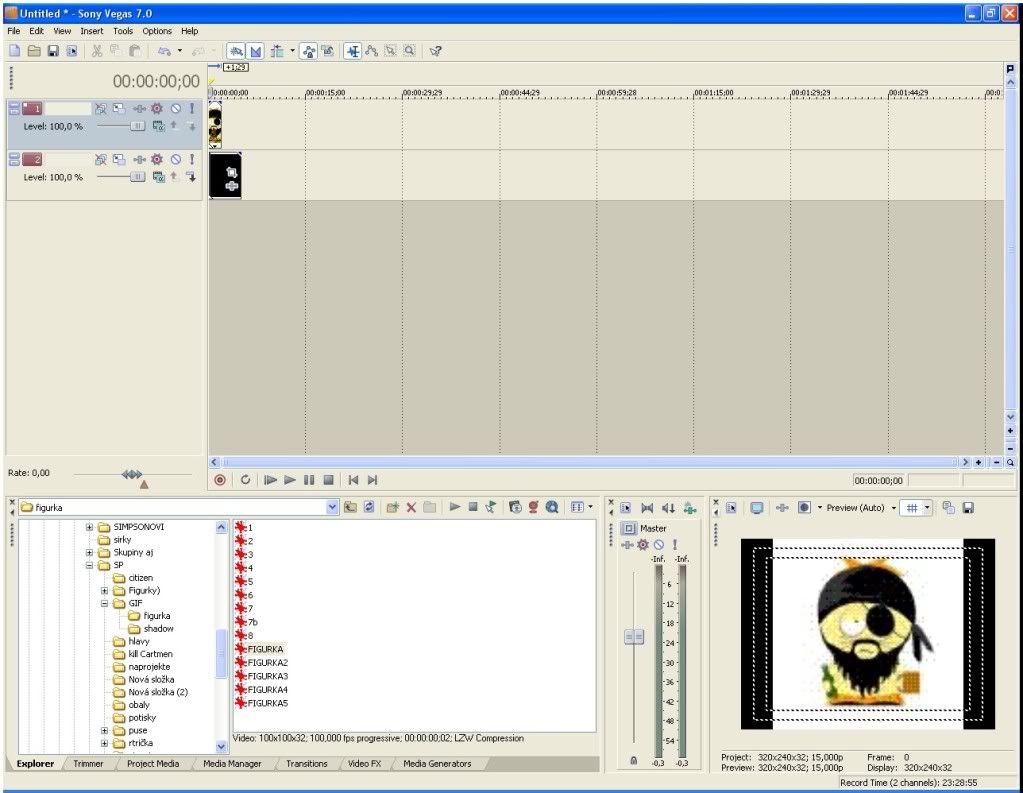This screenshot has height=793, width=1023.
Task: Open the Insert menu
Action: click(92, 31)
